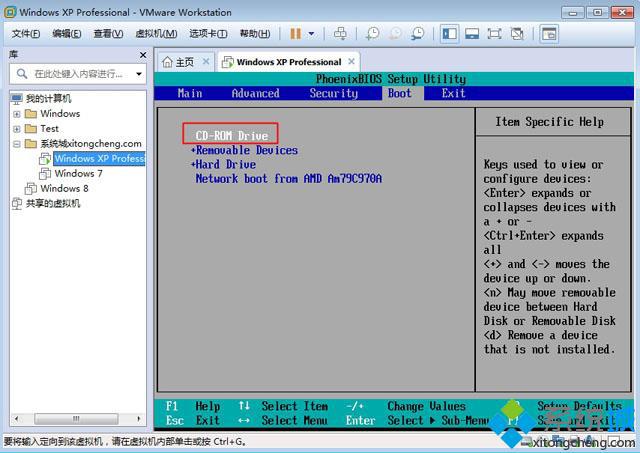Screen dimensions: 640x453
Task: Switch to Unity mode icon
Action: tap(517, 33)
